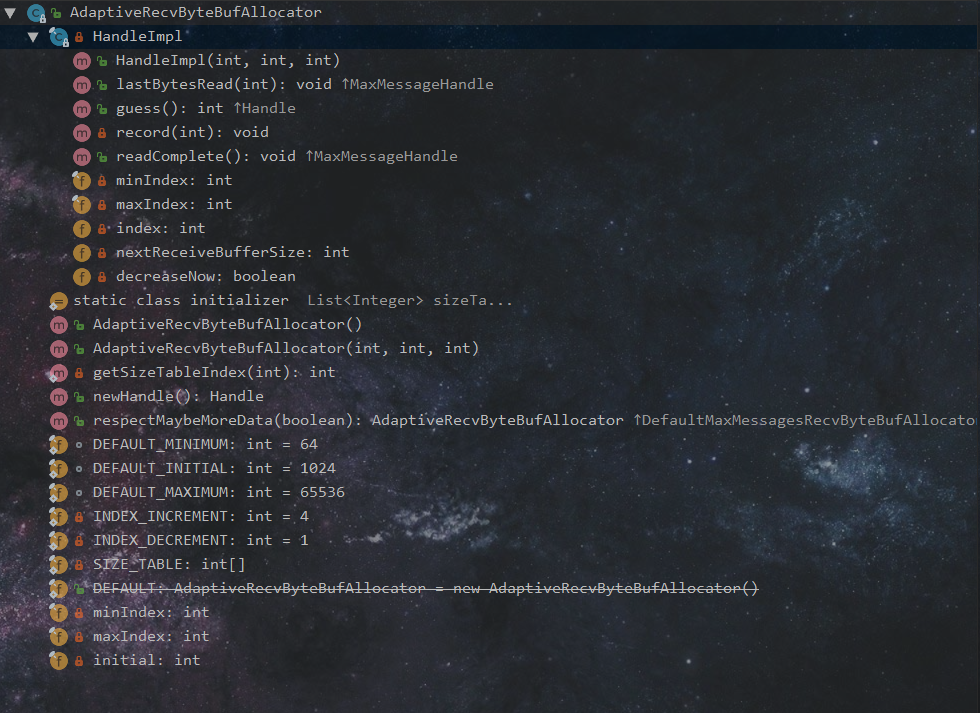Click the static class initializer icon
This screenshot has width=980, height=713.
(x=59, y=301)
